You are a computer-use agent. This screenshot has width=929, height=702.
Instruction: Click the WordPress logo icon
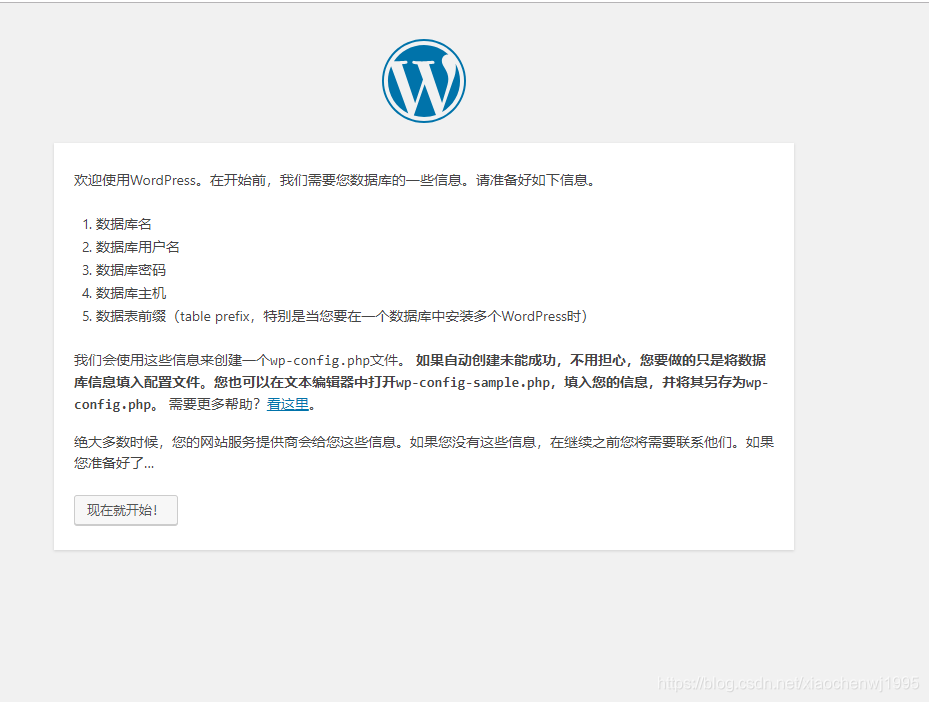[x=424, y=81]
